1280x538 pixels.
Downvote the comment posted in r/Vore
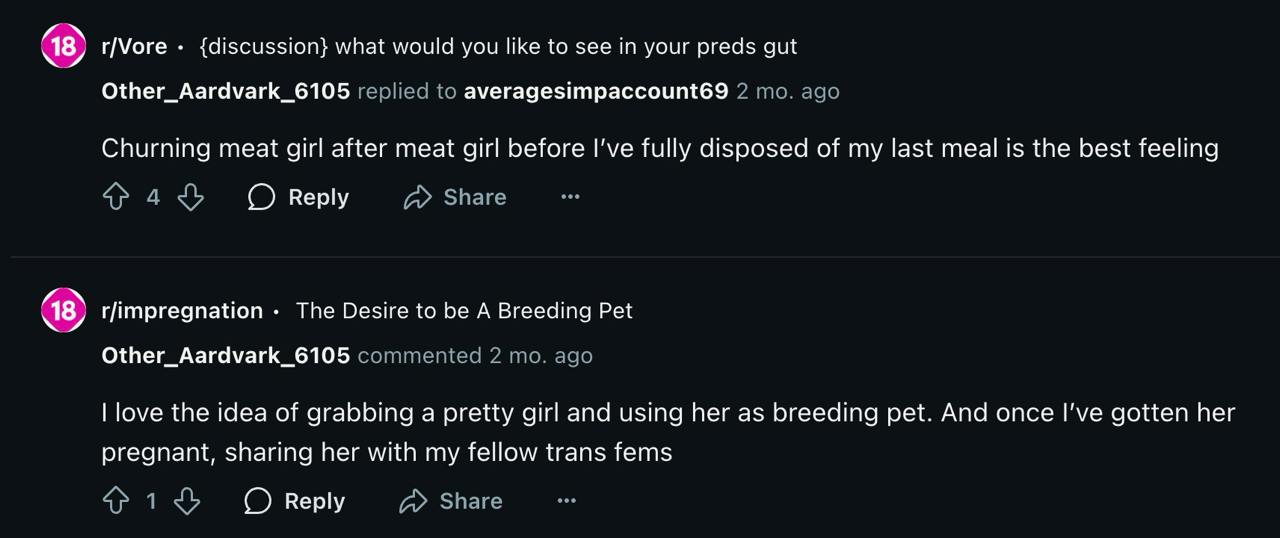click(190, 197)
